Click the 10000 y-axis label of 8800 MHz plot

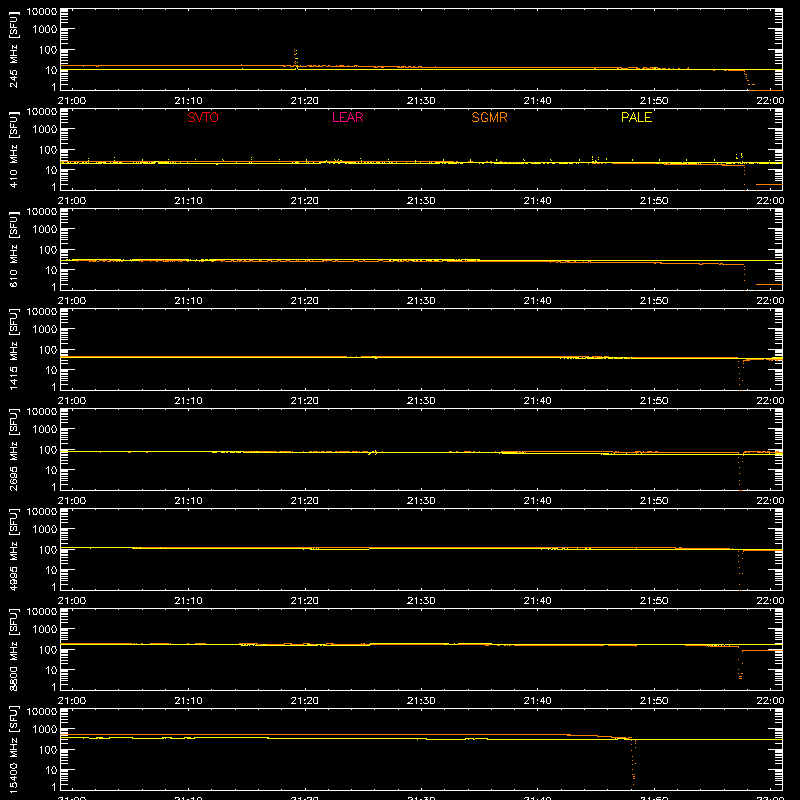click(42, 612)
